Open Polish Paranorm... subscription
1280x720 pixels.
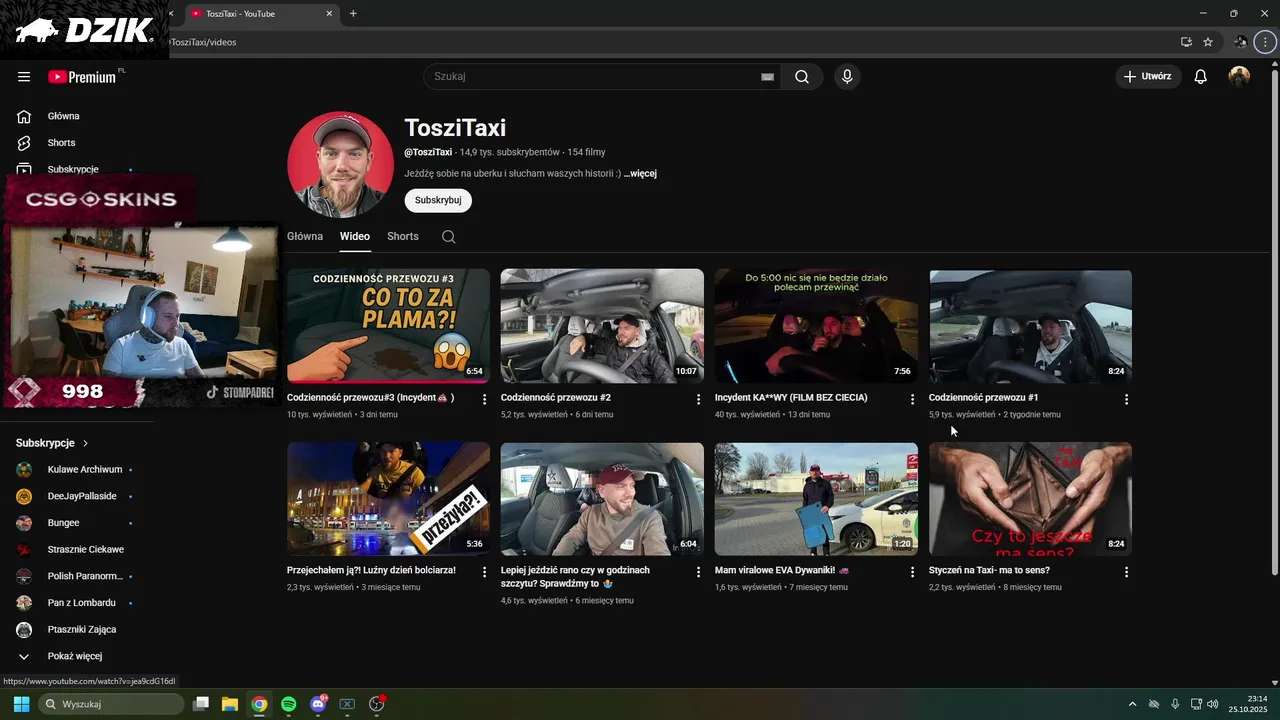[85, 576]
